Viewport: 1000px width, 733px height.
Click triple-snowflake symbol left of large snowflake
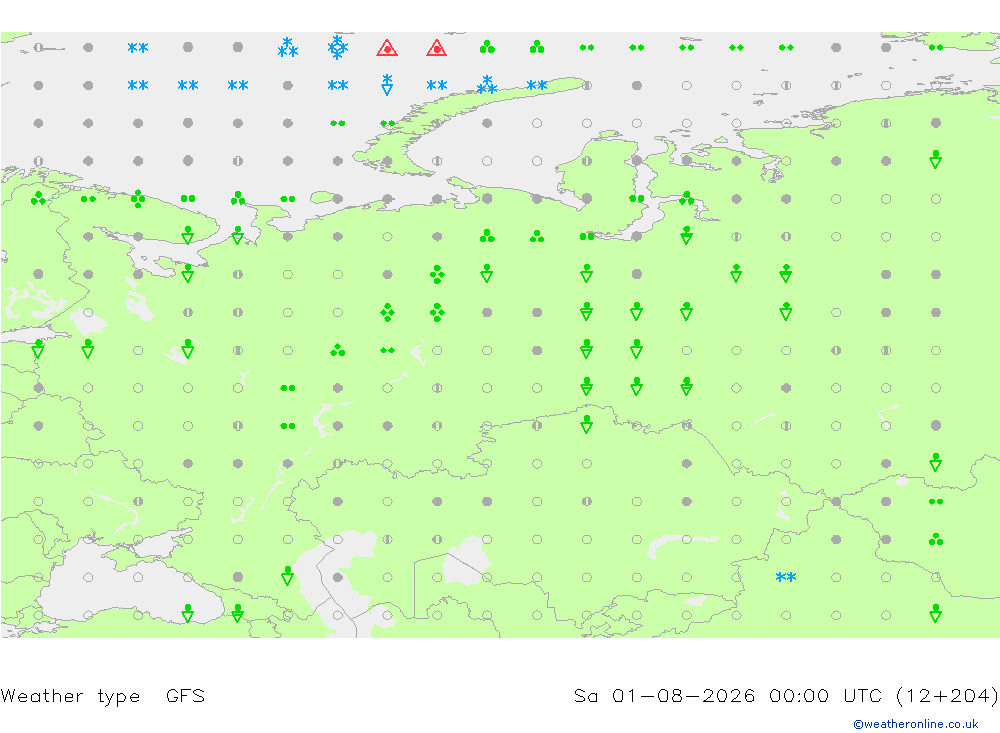[x=288, y=47]
